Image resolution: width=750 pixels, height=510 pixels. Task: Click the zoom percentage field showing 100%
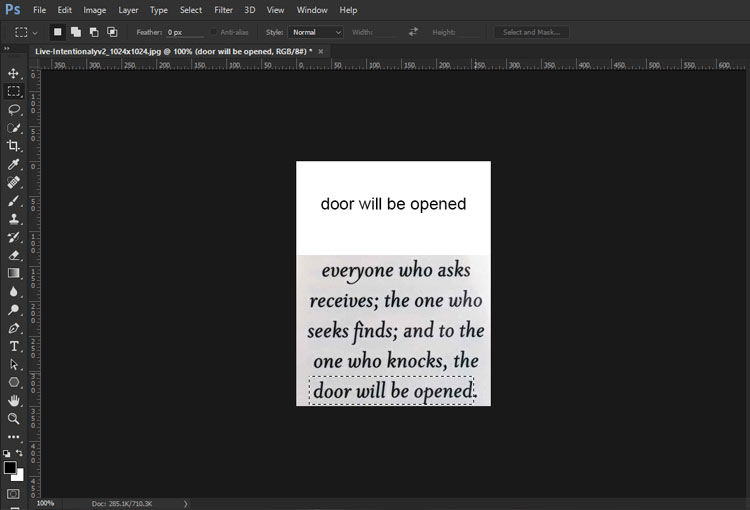(x=45, y=503)
